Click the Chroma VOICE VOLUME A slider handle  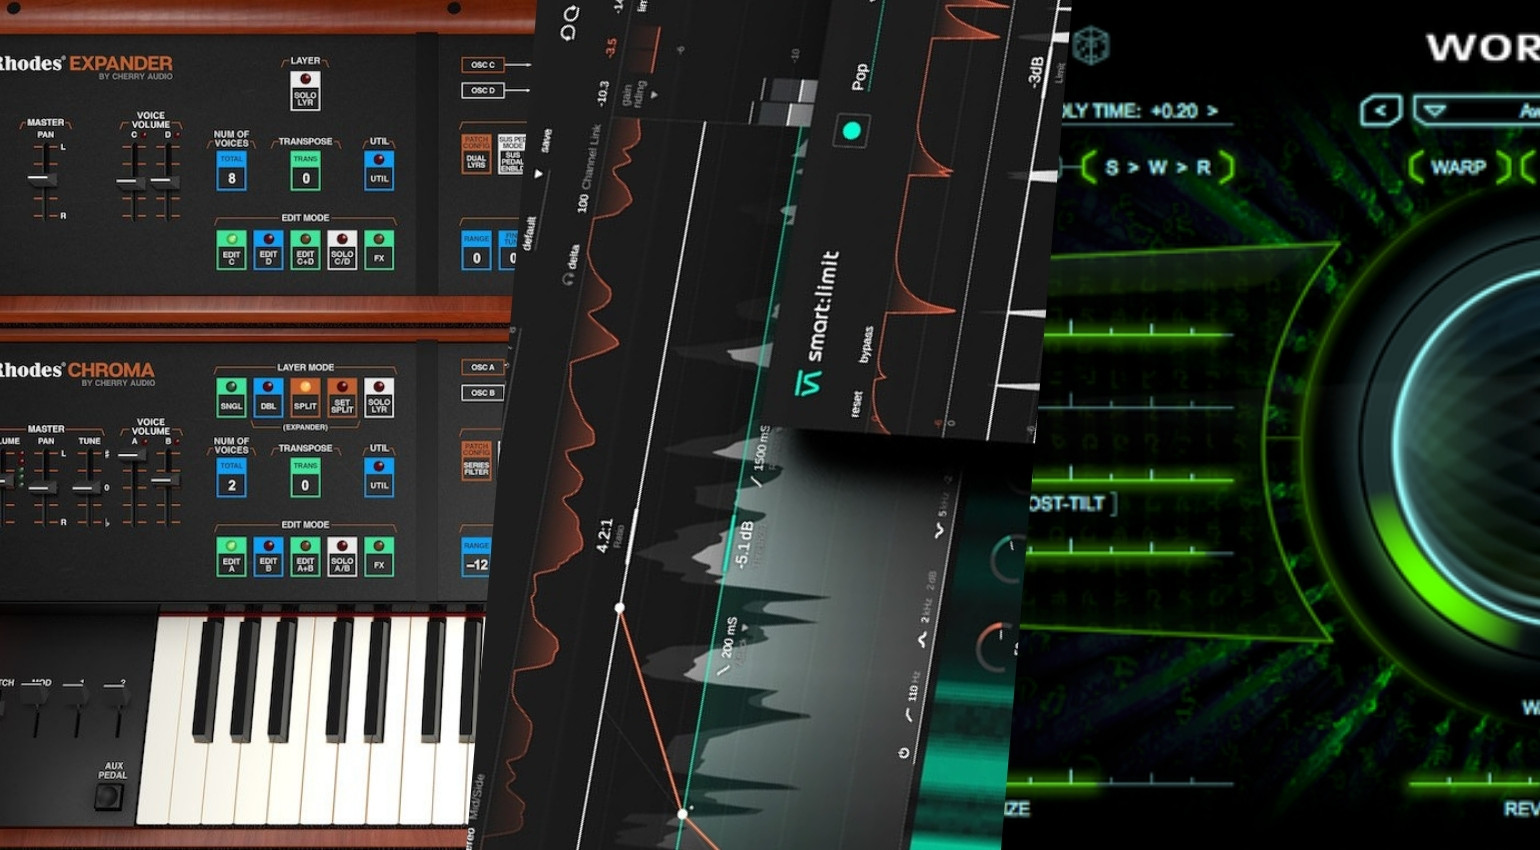pos(130,455)
